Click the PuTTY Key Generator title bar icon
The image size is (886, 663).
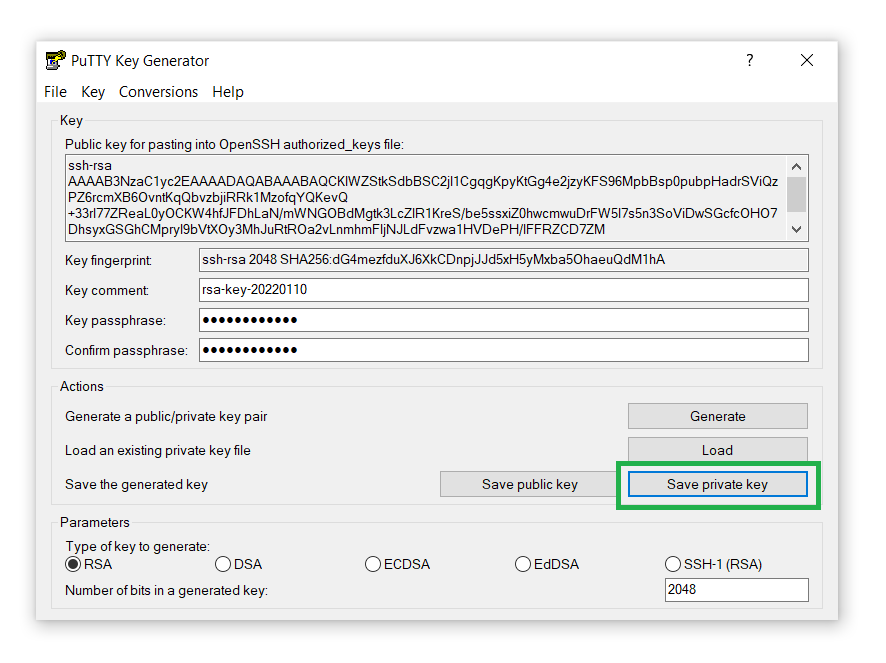click(x=55, y=60)
